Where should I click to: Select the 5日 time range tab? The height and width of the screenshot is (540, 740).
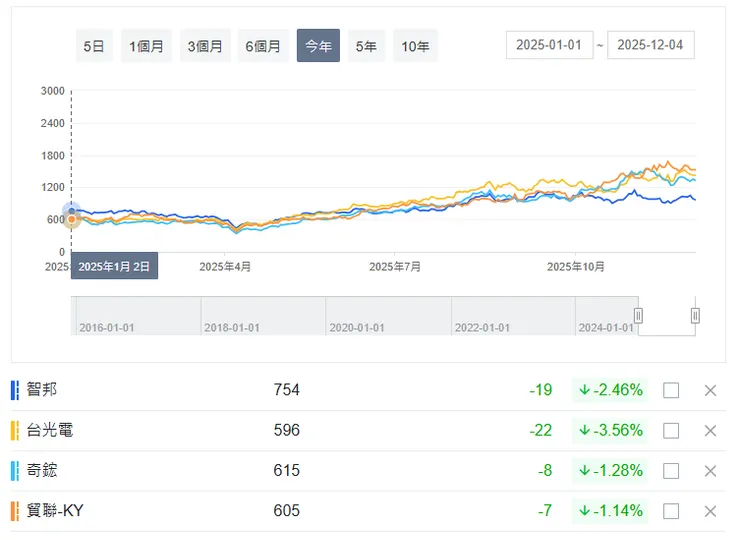pyautogui.click(x=93, y=46)
